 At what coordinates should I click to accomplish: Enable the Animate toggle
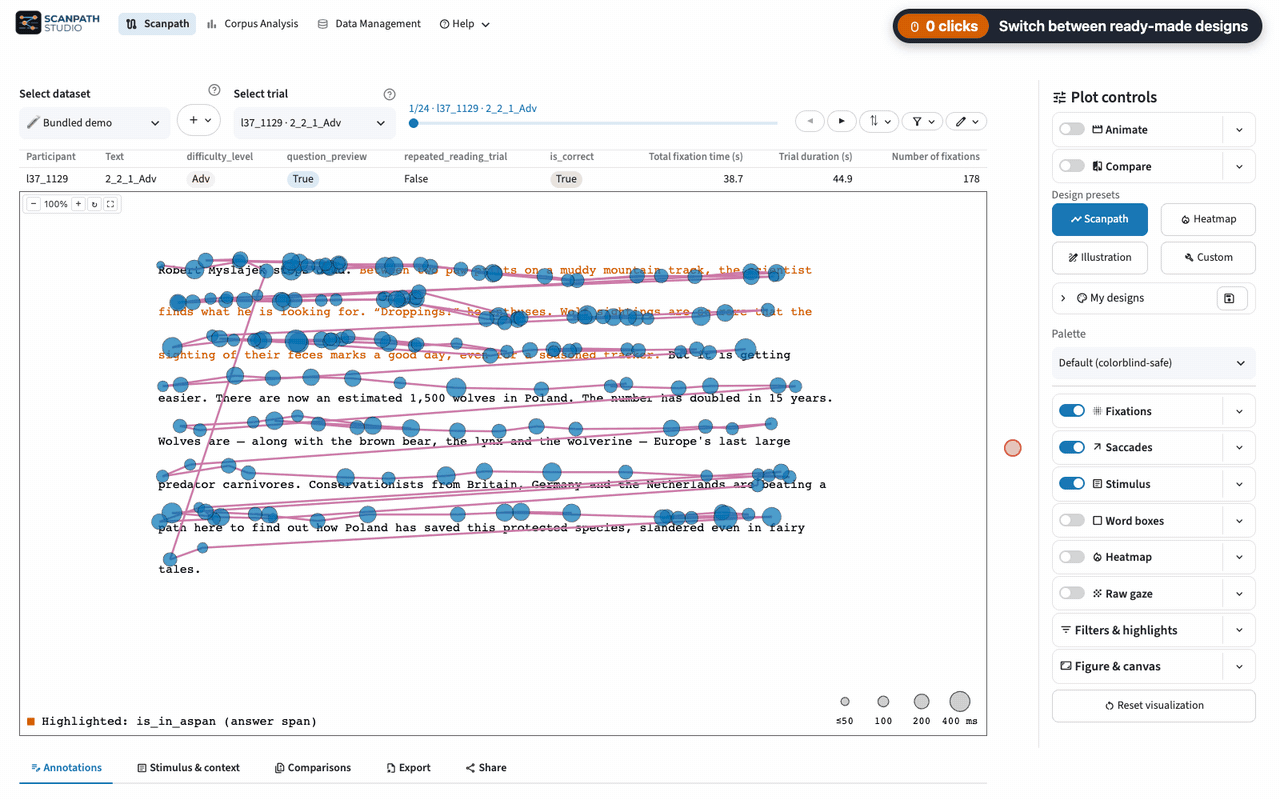[1072, 129]
